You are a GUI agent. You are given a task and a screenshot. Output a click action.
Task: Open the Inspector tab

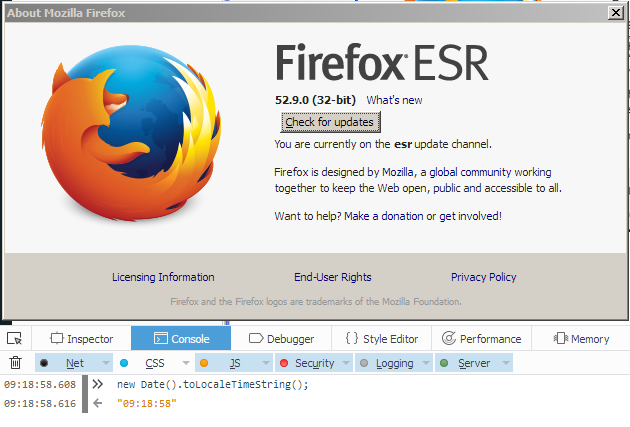click(x=82, y=339)
